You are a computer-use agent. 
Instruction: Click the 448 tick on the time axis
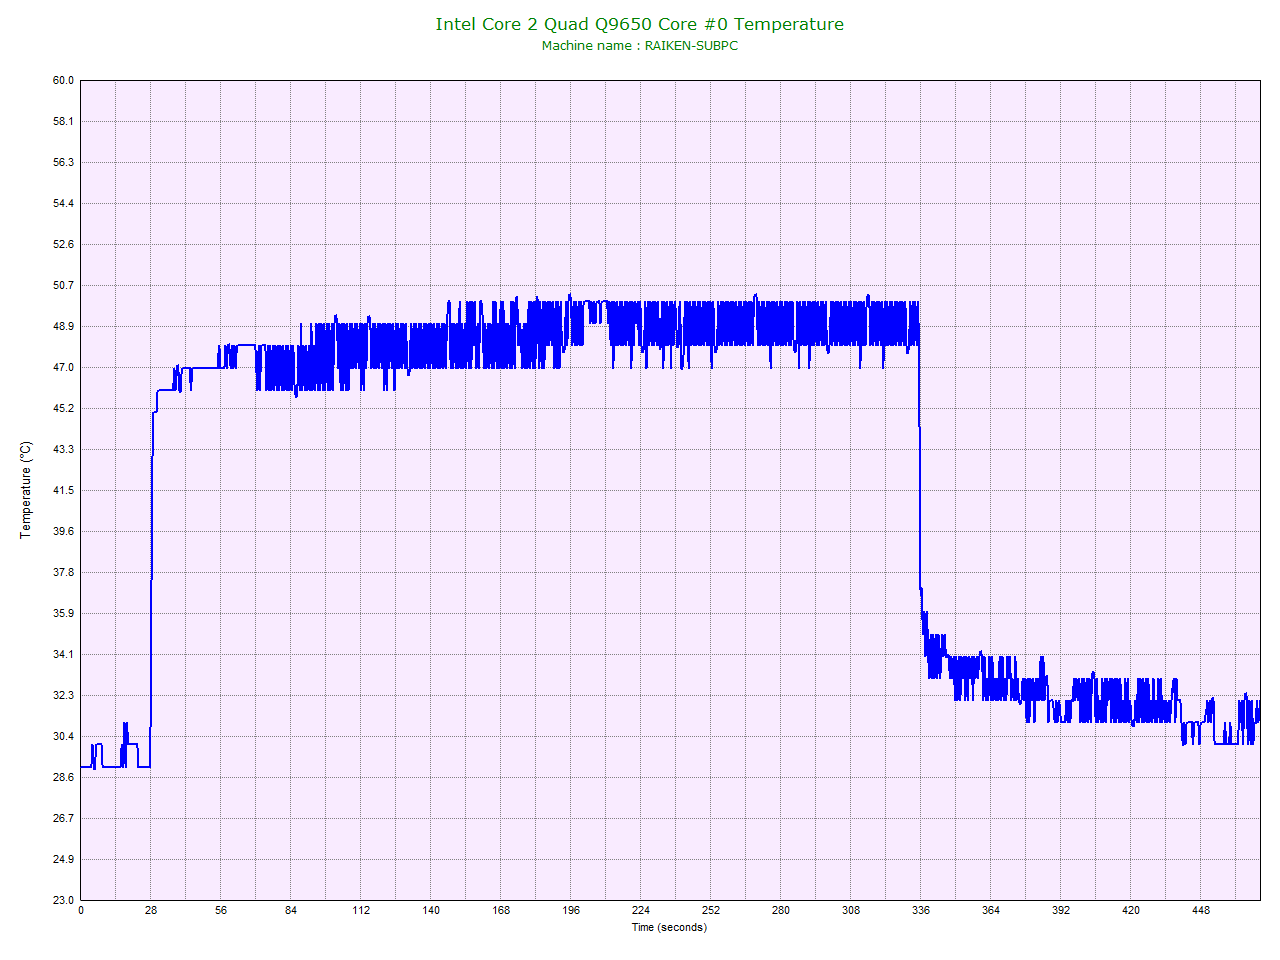coord(1201,910)
